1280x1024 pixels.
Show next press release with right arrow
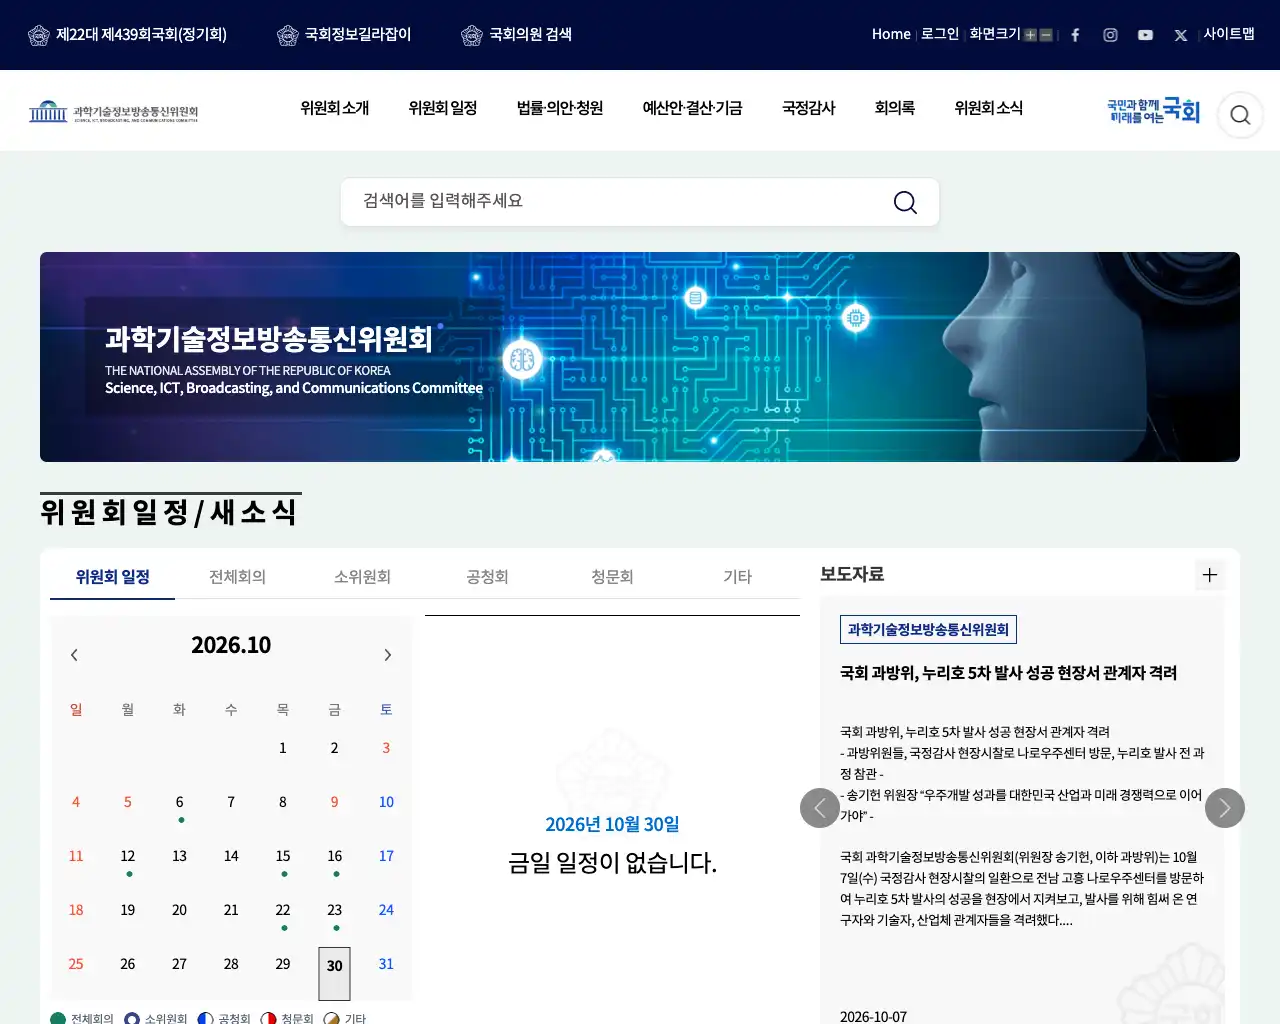pyautogui.click(x=1225, y=808)
